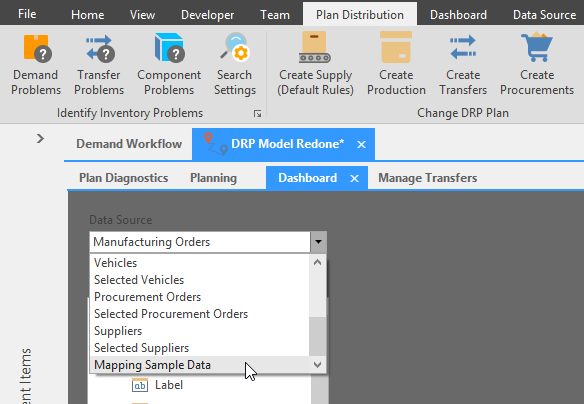
Task: Choose Procurement Orders option
Action: [200, 297]
